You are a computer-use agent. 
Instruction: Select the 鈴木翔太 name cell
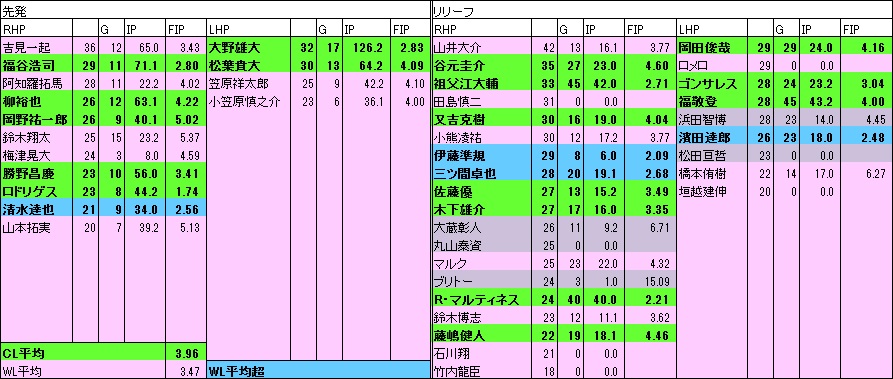point(36,137)
